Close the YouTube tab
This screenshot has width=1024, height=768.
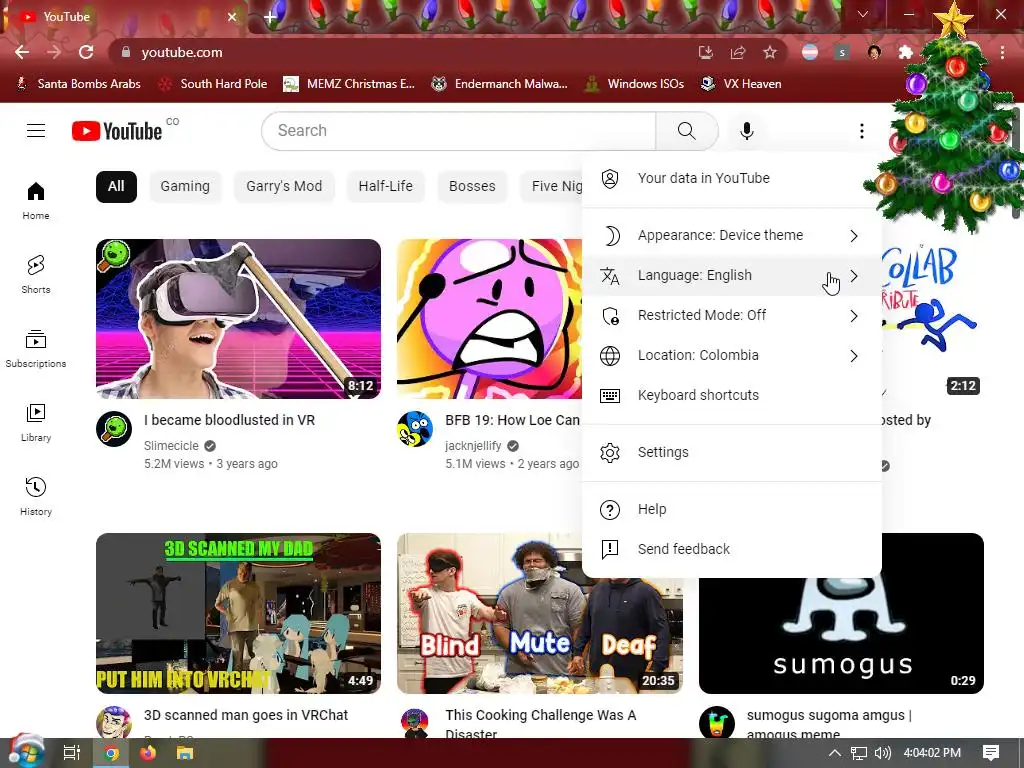pyautogui.click(x=232, y=17)
